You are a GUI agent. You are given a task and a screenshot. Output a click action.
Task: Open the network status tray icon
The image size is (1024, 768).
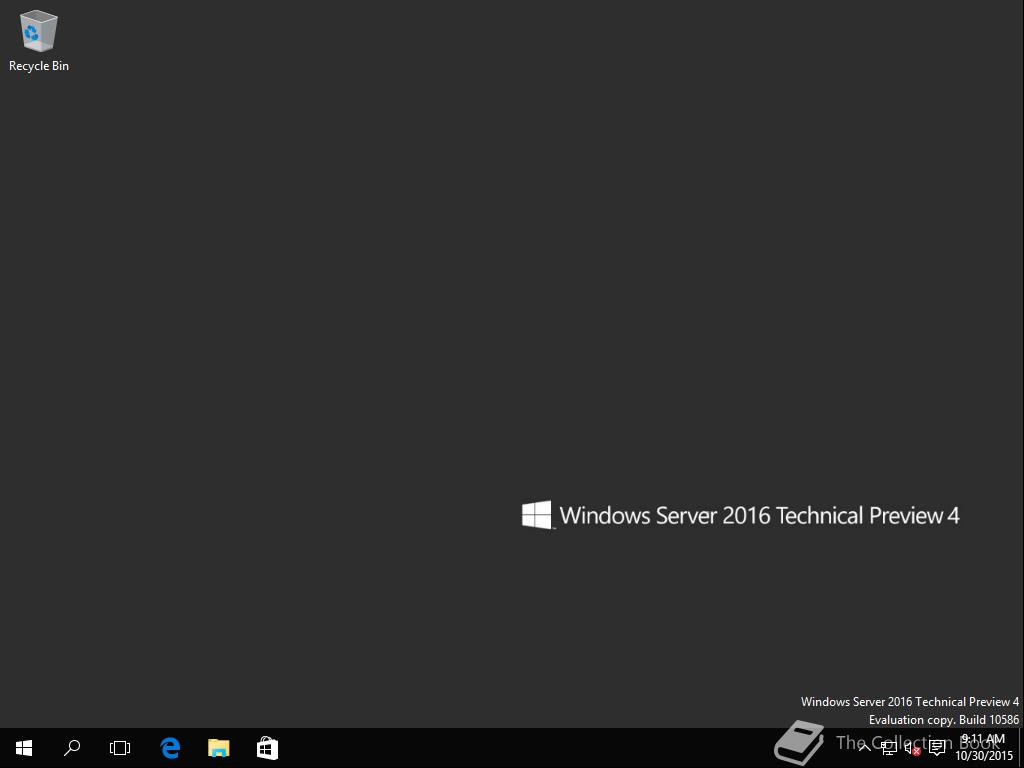tap(889, 748)
